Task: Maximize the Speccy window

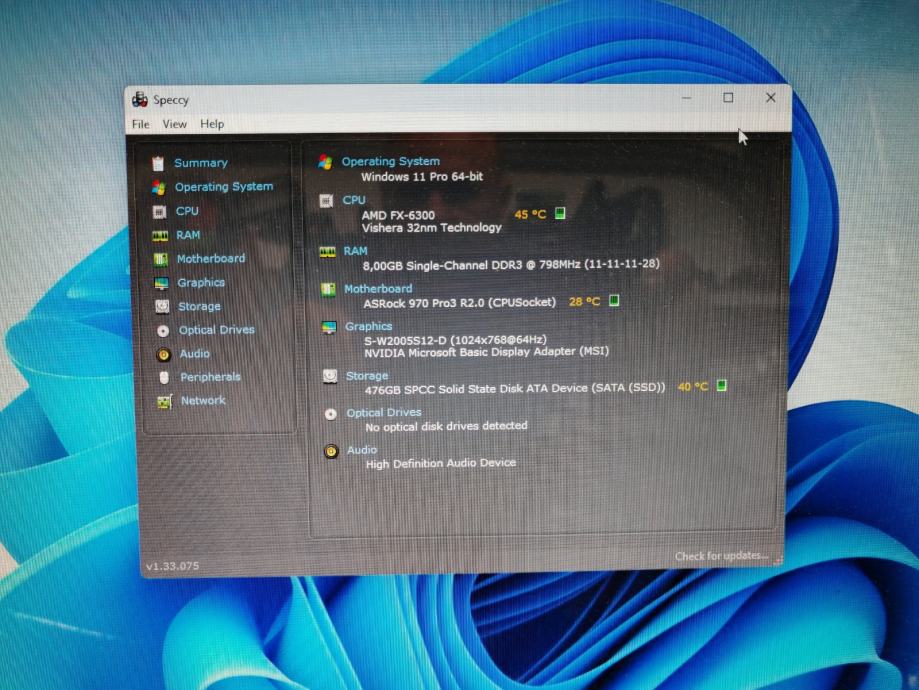Action: click(x=728, y=98)
